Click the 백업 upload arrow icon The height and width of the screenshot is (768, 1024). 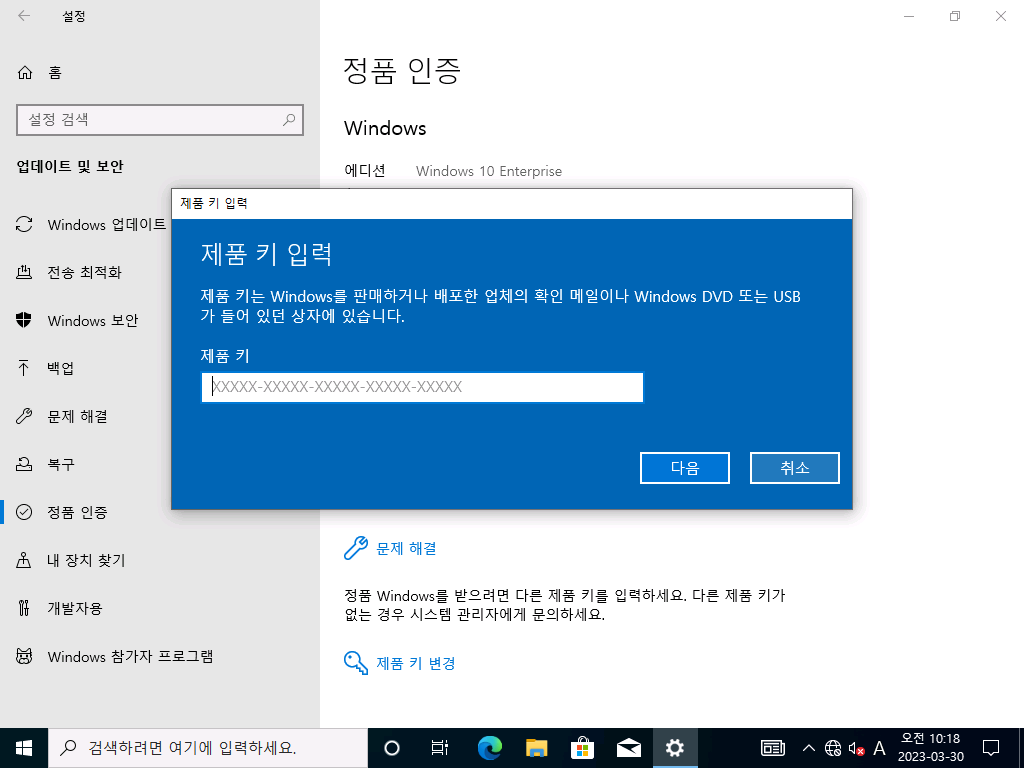[24, 368]
